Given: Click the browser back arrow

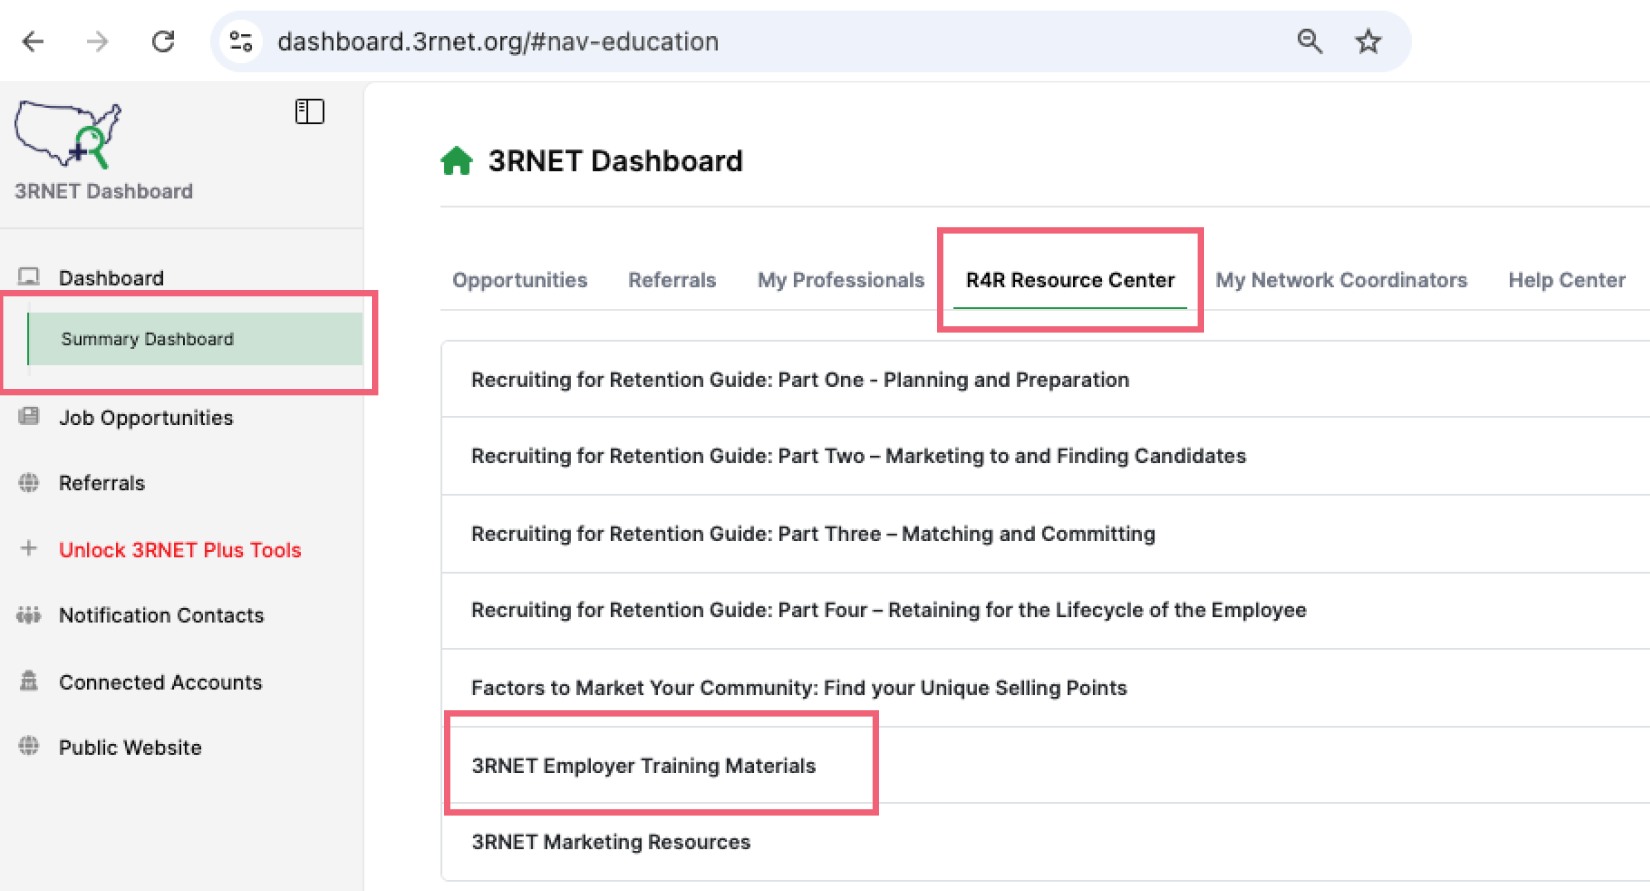Looking at the screenshot, I should point(33,41).
